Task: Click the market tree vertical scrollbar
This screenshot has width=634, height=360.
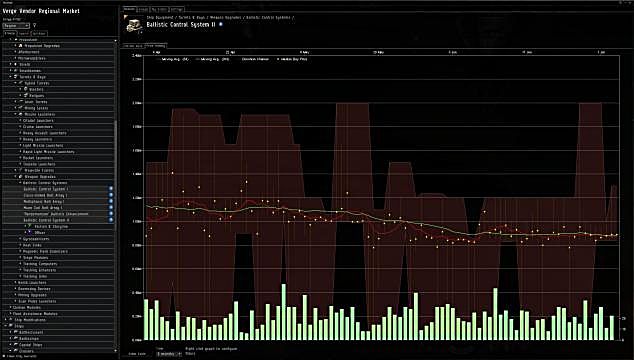Action: pos(116,194)
